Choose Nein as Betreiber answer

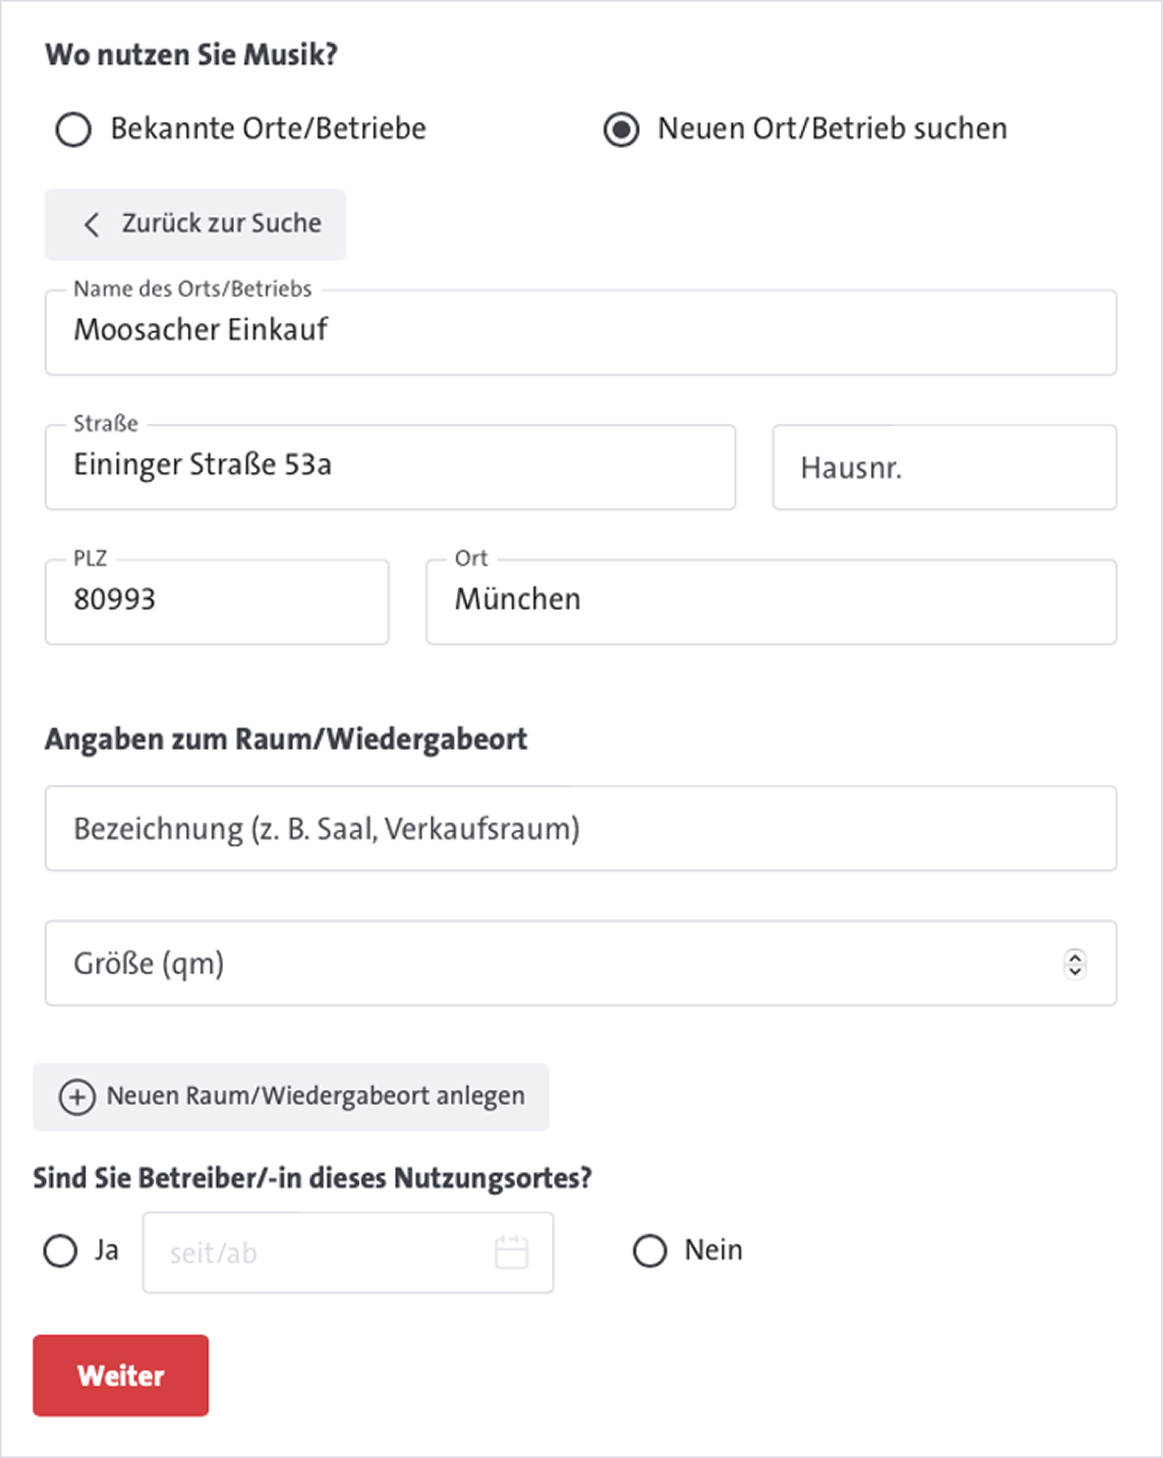[650, 1251]
